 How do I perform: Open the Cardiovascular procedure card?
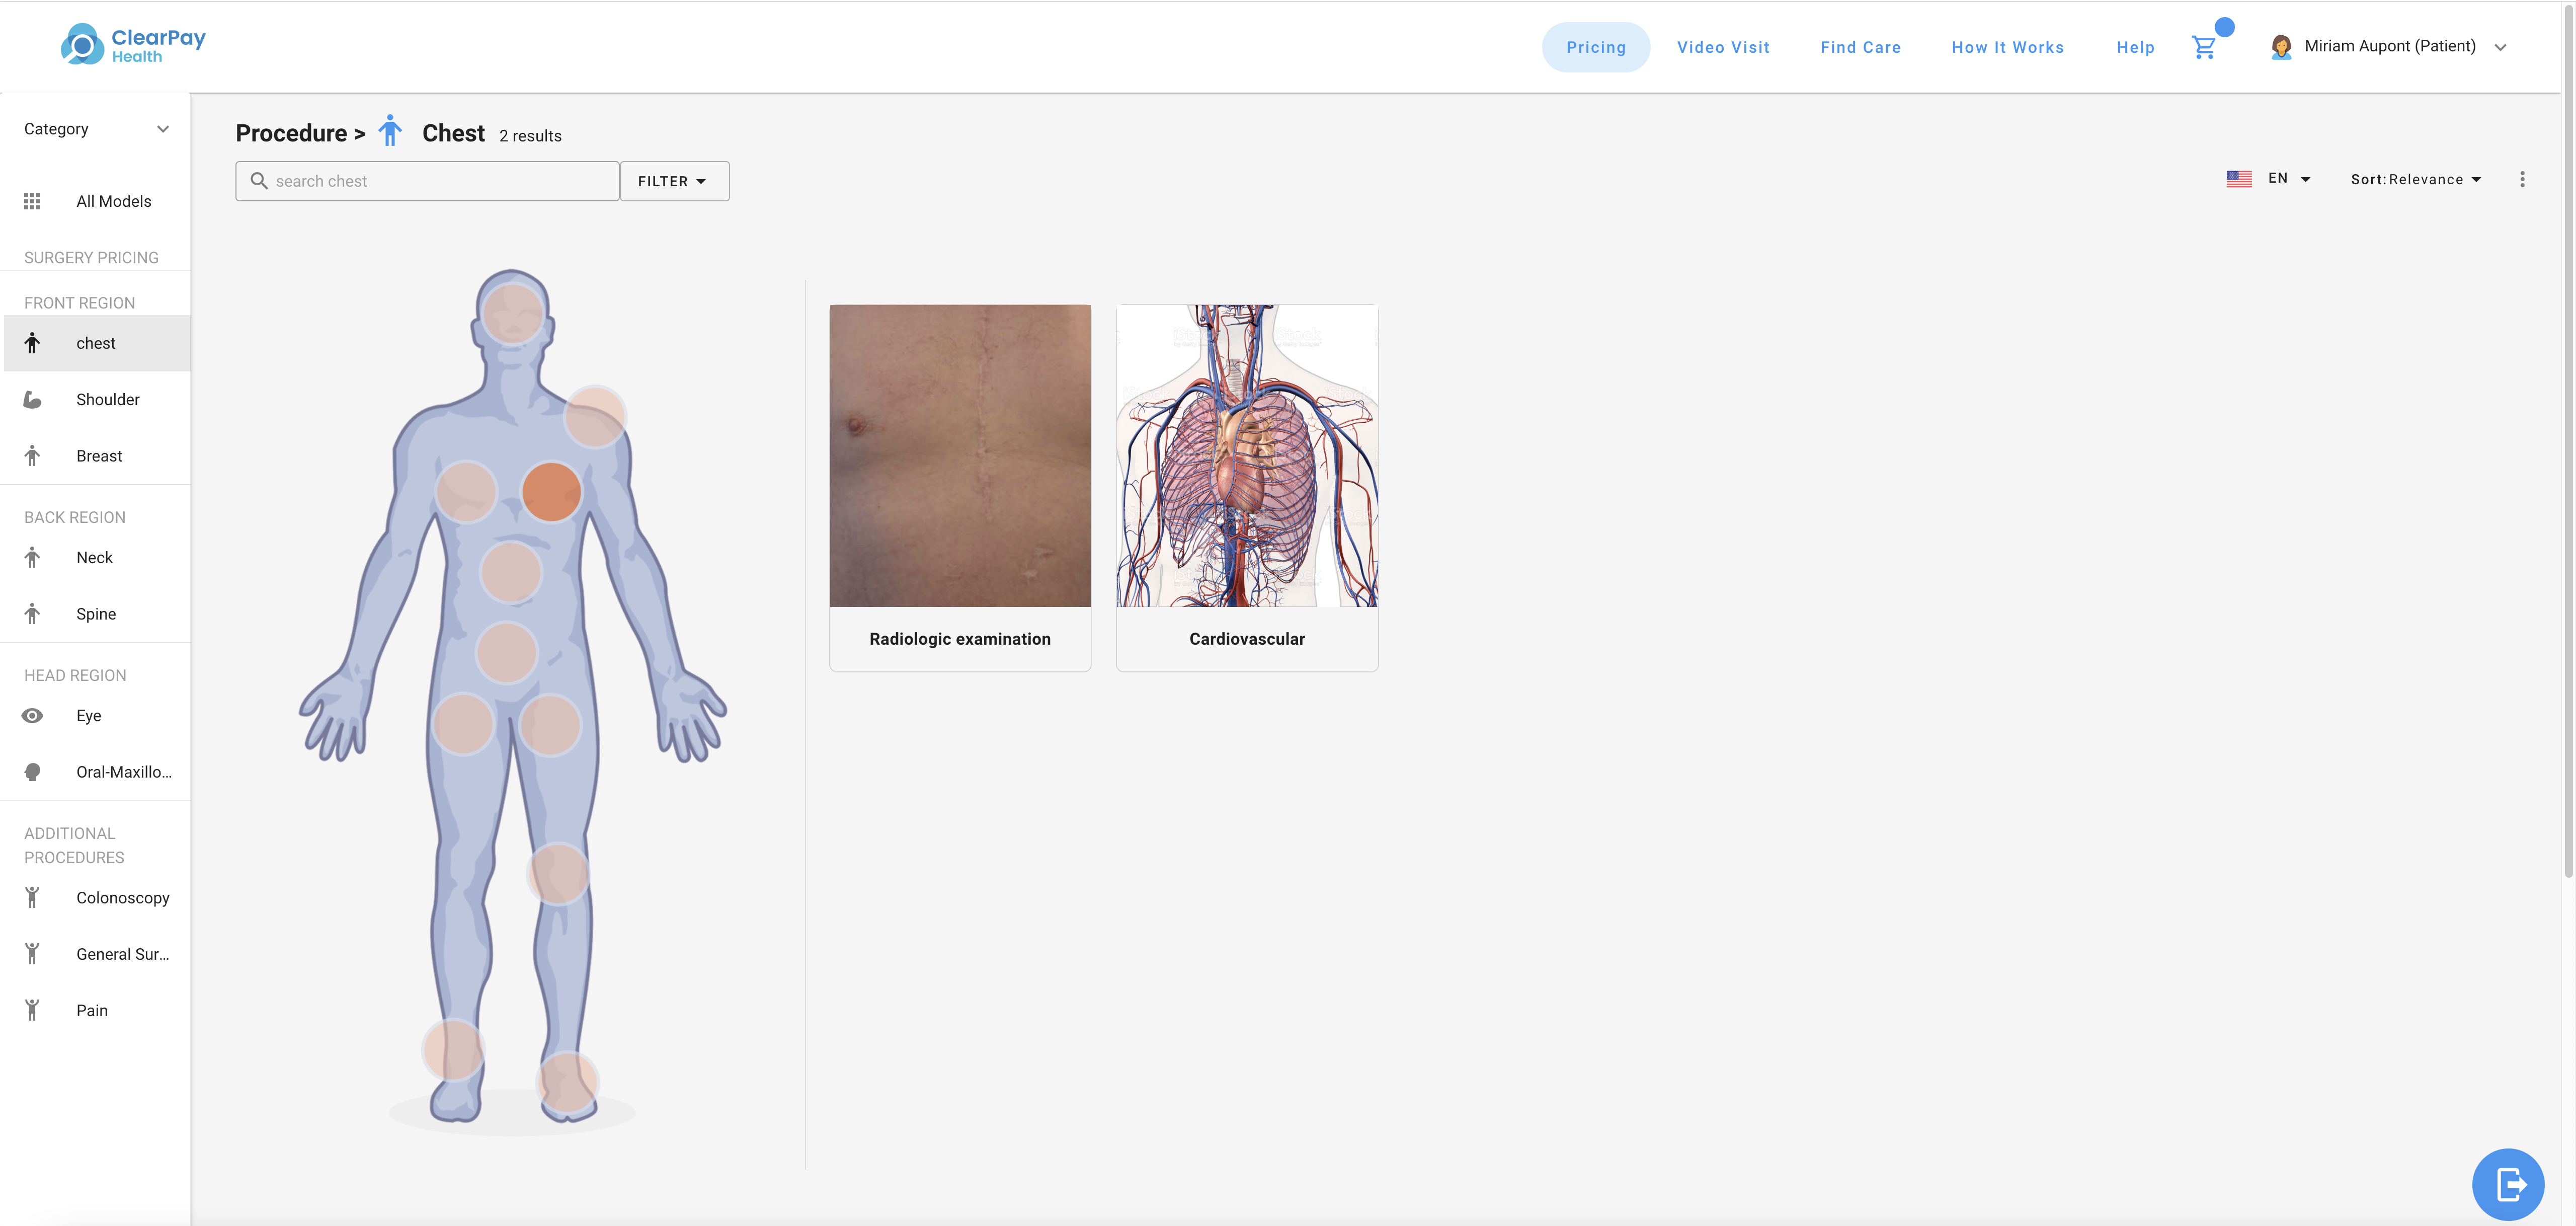(1246, 487)
